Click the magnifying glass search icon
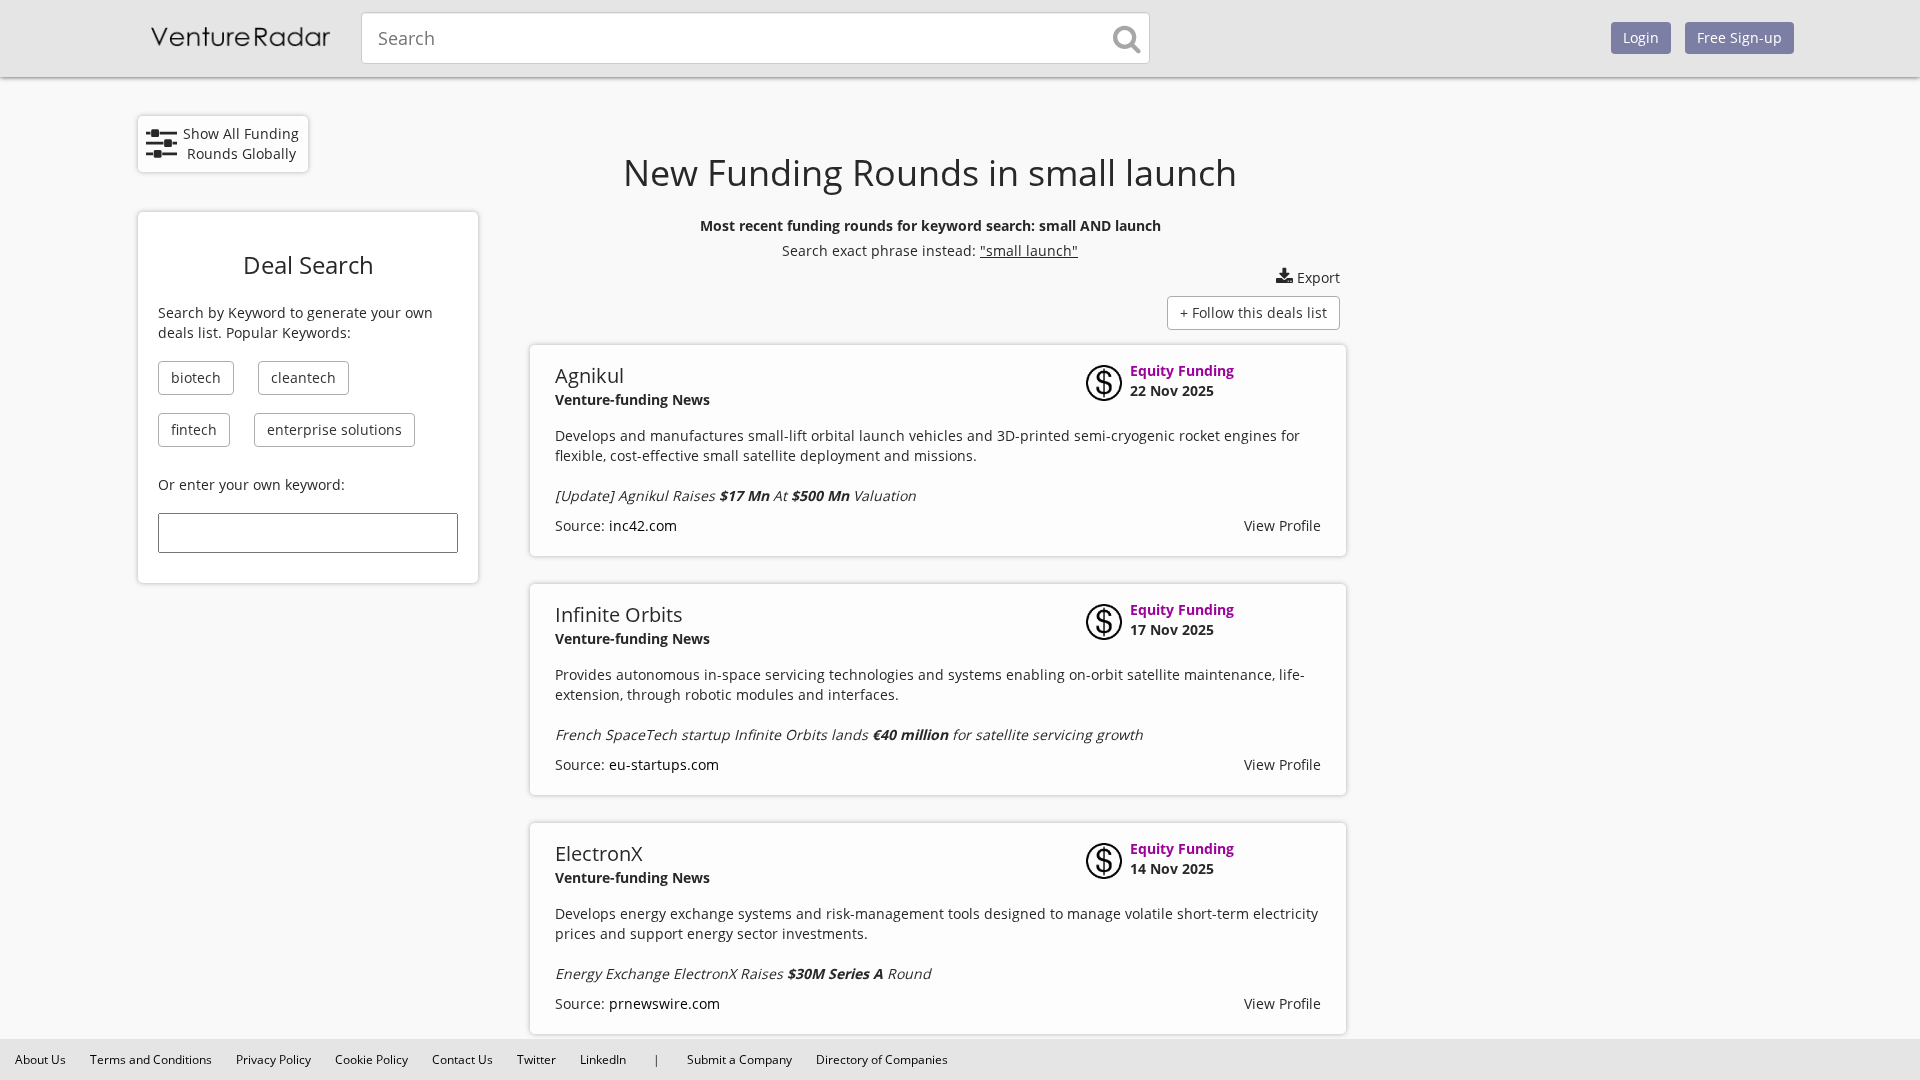The height and width of the screenshot is (1080, 1920). click(x=1126, y=39)
